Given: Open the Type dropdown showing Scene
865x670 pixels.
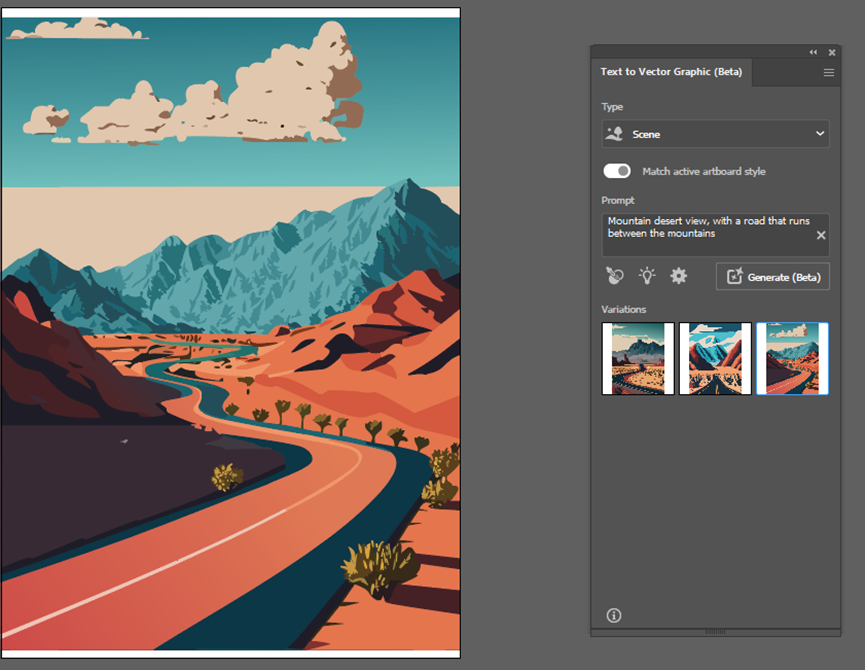Looking at the screenshot, I should 715,134.
